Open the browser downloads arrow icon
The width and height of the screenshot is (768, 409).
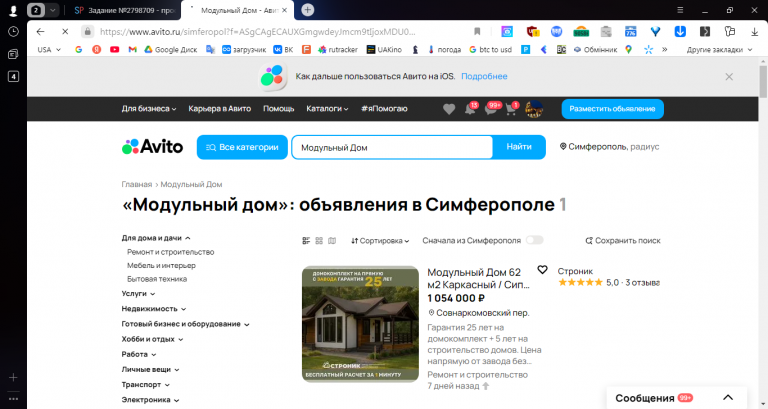tap(754, 32)
